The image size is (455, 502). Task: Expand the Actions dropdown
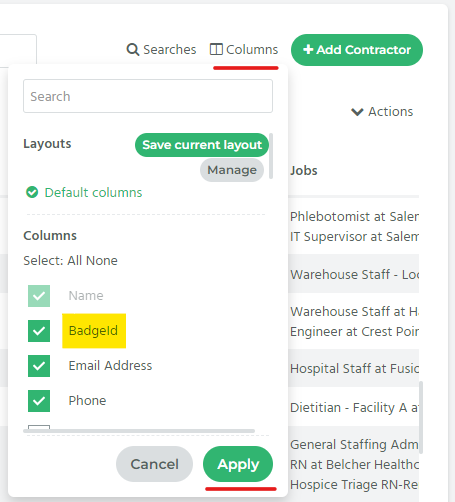pos(382,112)
